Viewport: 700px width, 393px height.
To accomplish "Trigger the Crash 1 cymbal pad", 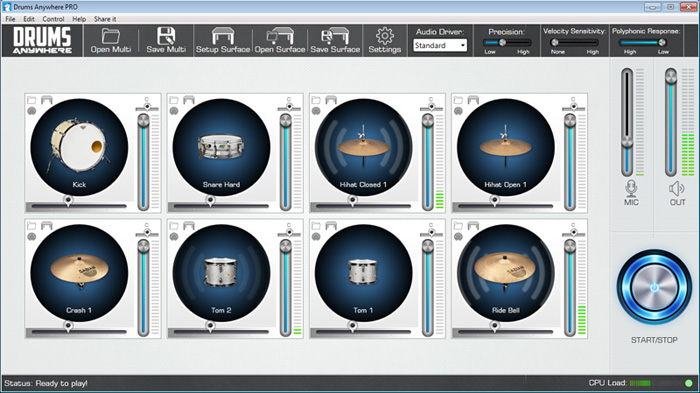I will (x=79, y=273).
